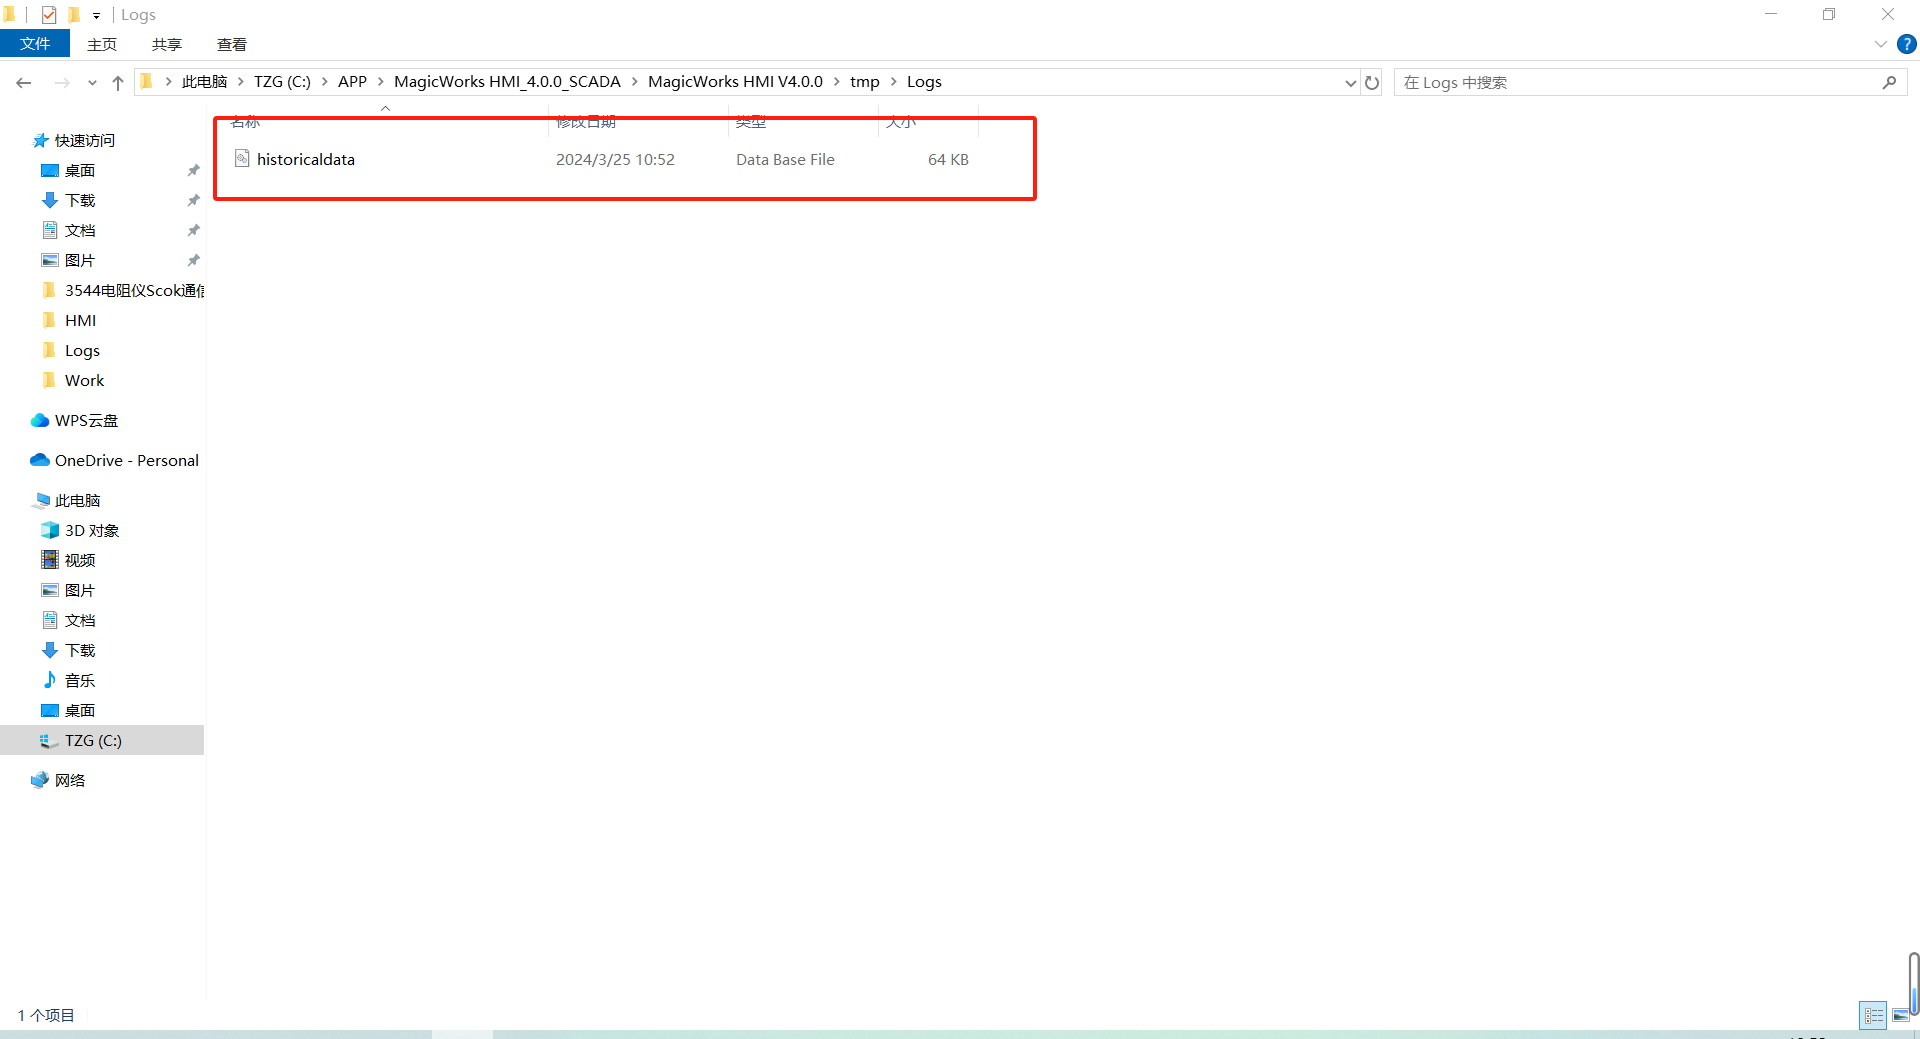Open the recent locations dropdown arrow
Viewport: 1920px width, 1039px height.
coord(92,83)
